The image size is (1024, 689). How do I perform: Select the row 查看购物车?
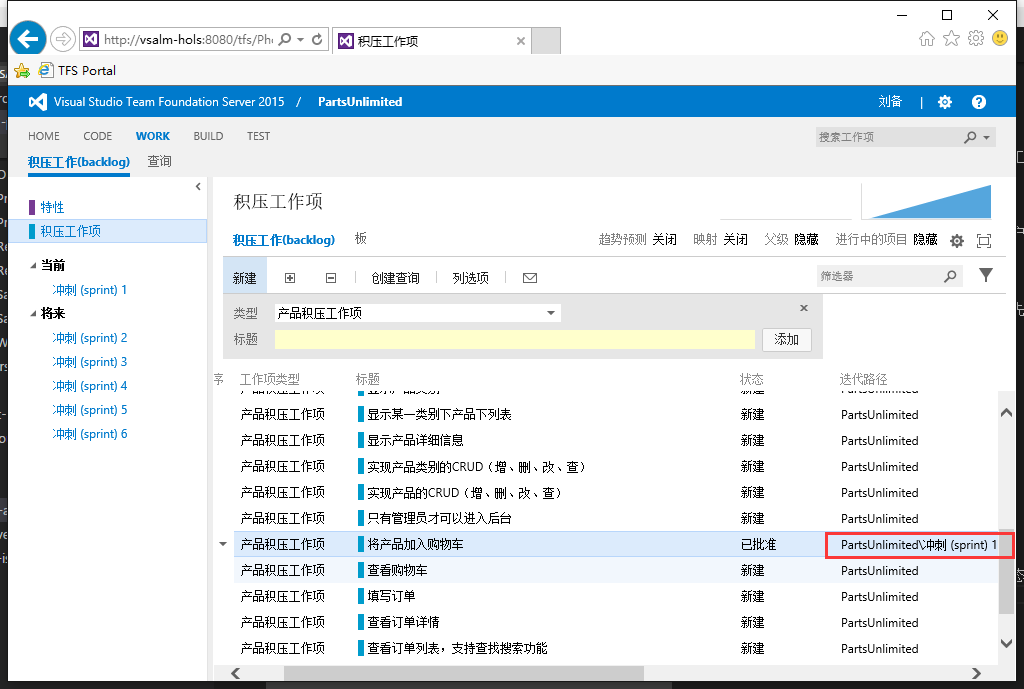(x=616, y=571)
